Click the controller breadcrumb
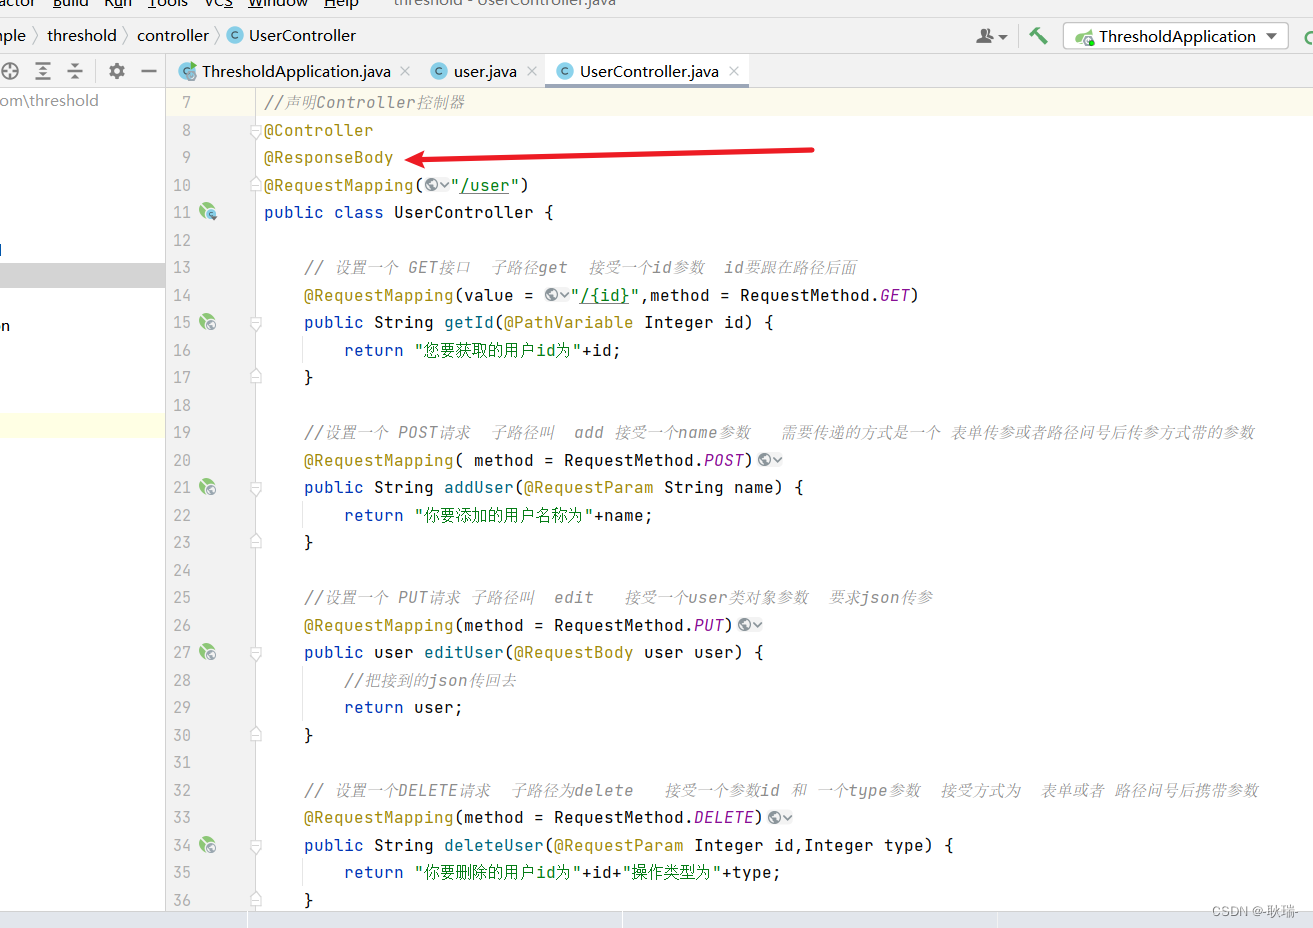This screenshot has height=928, width=1313. pos(173,35)
